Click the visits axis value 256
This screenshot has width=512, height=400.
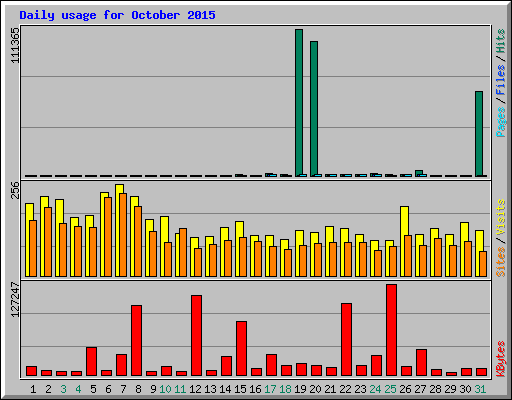click(15, 190)
